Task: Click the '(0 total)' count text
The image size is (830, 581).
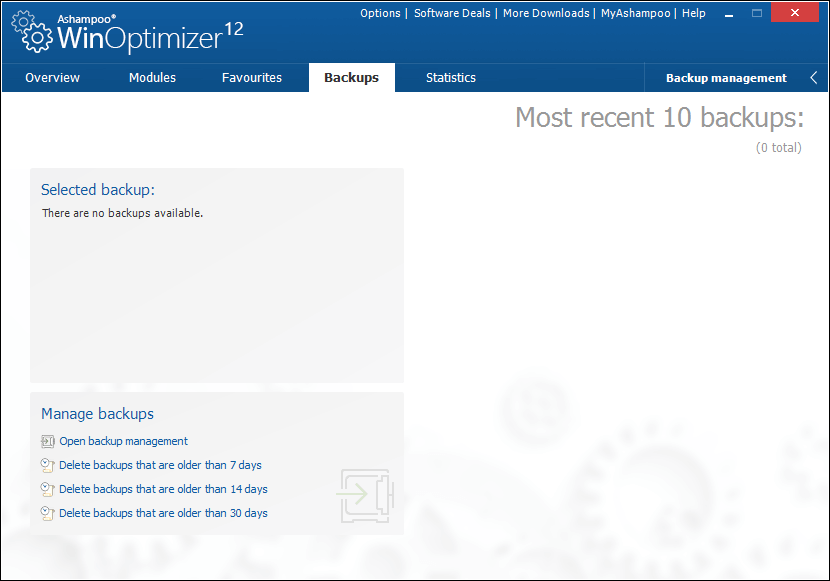Action: [779, 148]
